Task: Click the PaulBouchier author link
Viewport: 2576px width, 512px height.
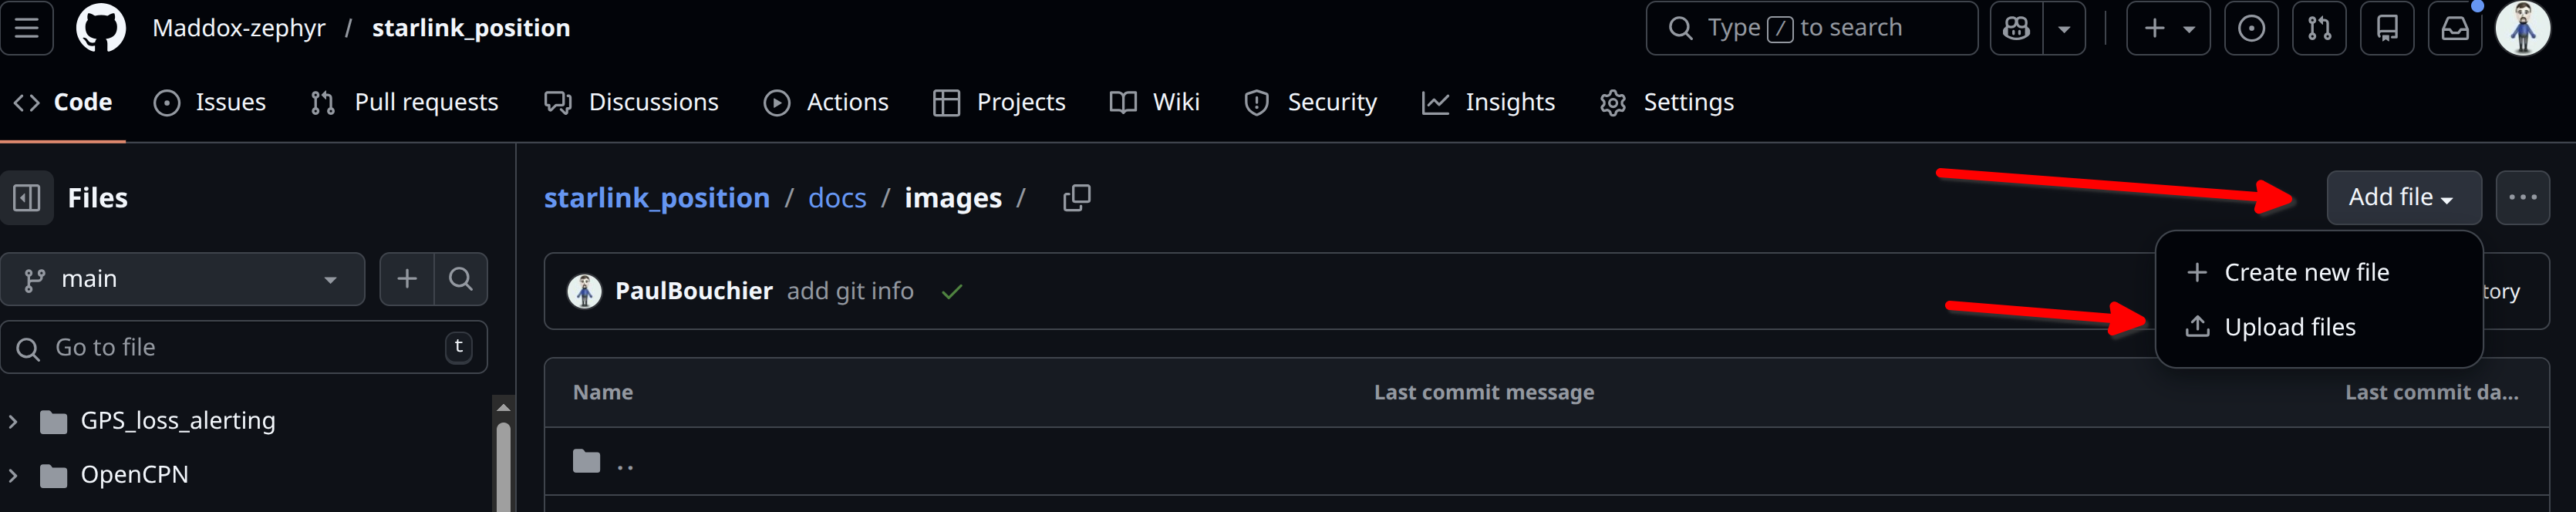Action: coord(693,291)
